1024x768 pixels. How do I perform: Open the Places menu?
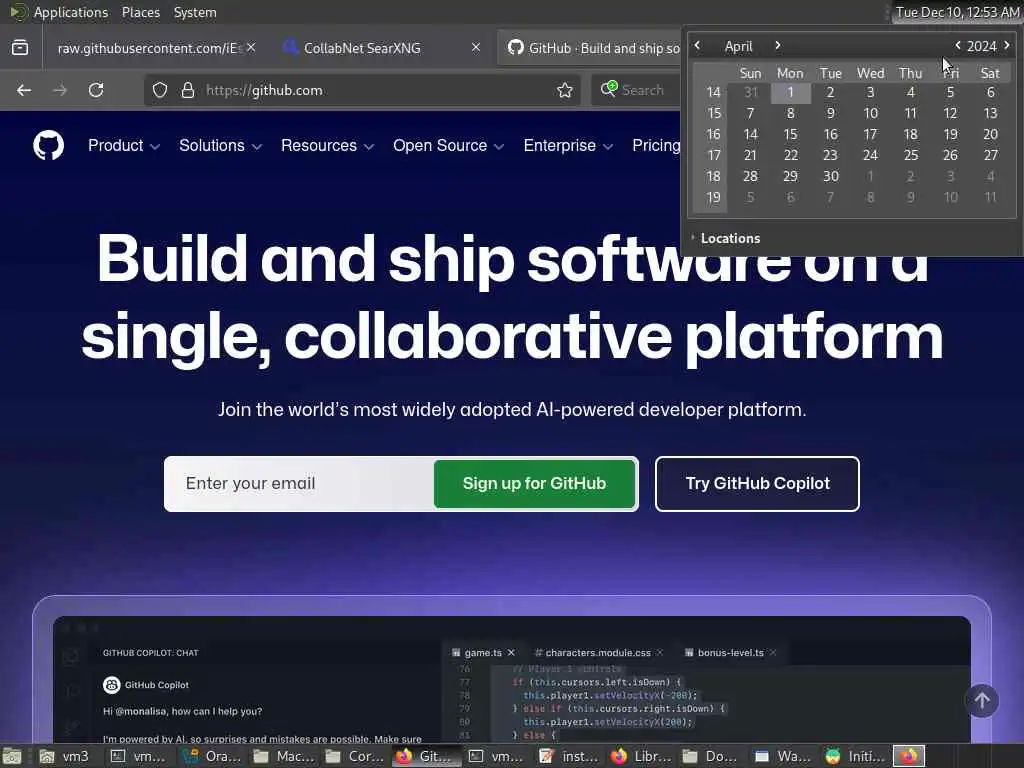140,12
